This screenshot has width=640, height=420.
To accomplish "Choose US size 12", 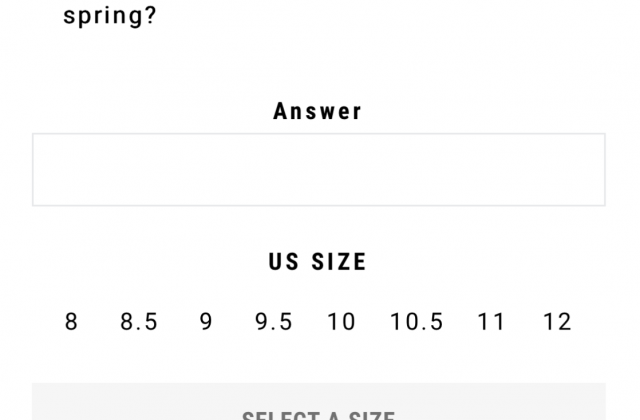I will pyautogui.click(x=558, y=322).
